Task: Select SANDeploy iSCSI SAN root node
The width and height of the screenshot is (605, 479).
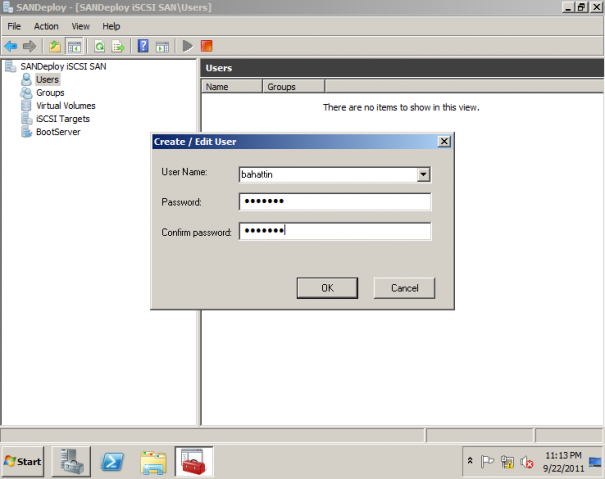Action: 63,66
